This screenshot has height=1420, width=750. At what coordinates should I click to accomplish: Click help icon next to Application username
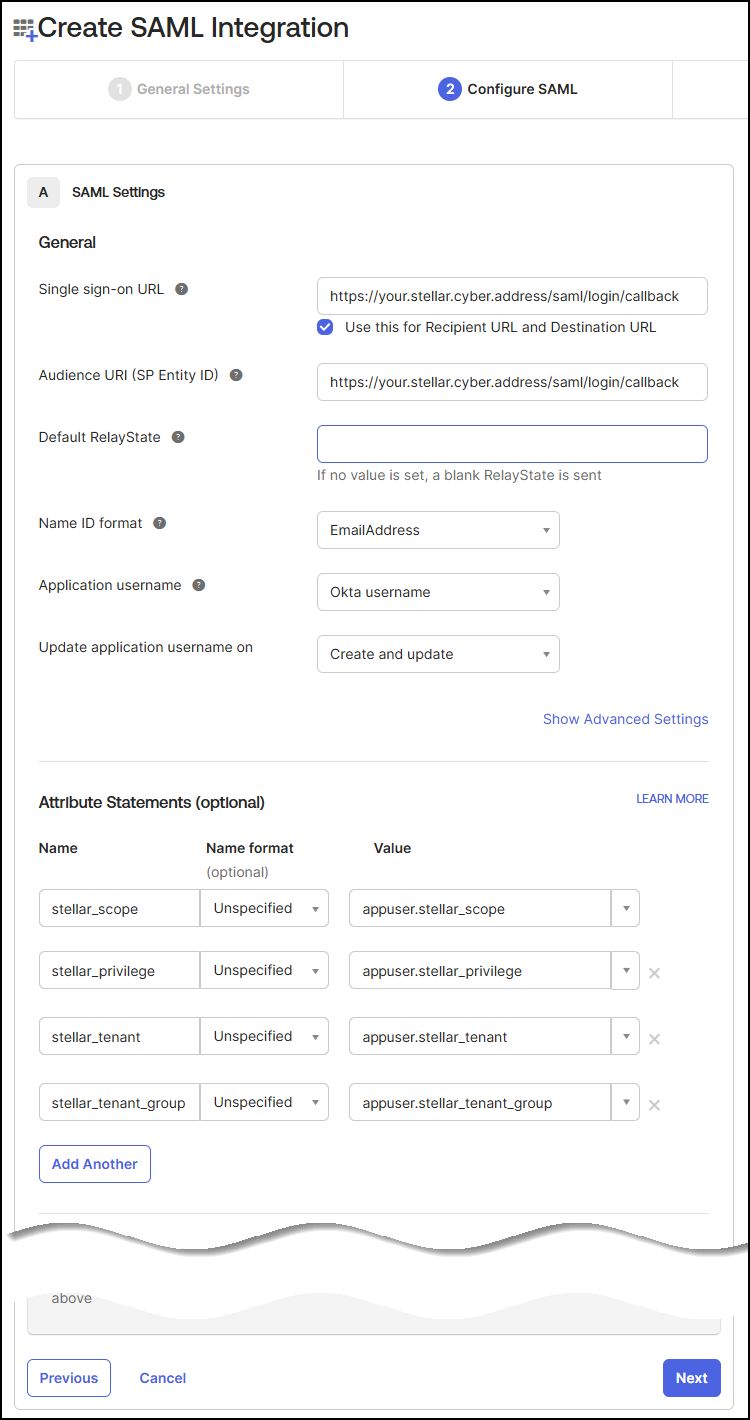[198, 585]
